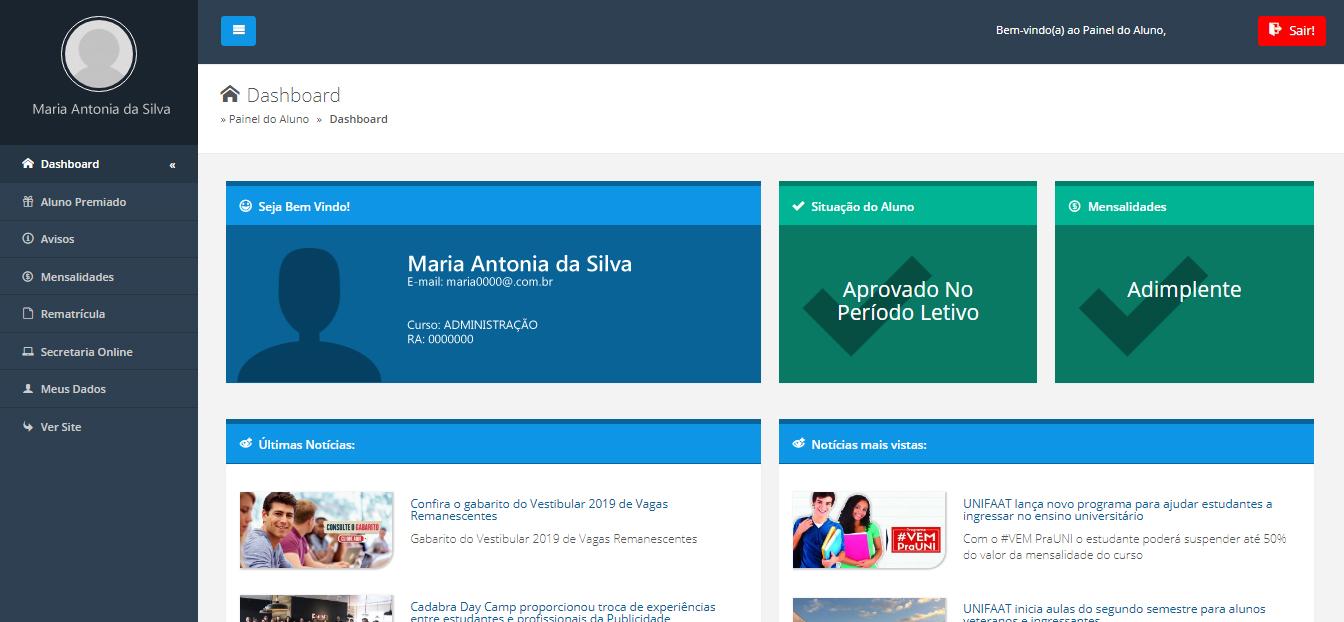This screenshot has height=622, width=1344.
Task: Click the #VEM PraUNI news thumbnail
Action: [869, 530]
